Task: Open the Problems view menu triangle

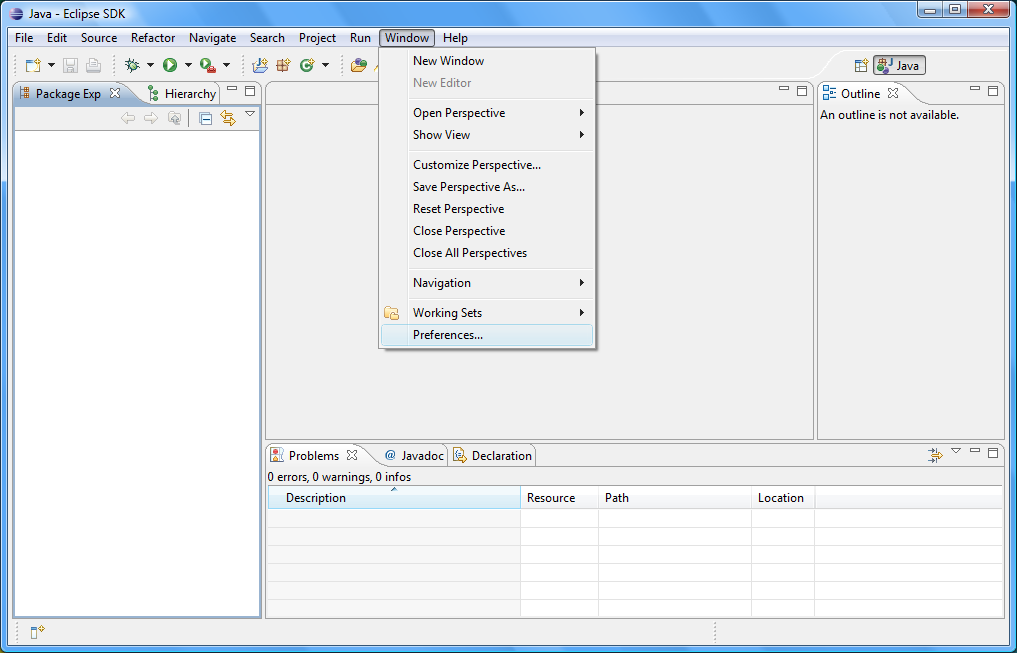Action: coord(955,451)
